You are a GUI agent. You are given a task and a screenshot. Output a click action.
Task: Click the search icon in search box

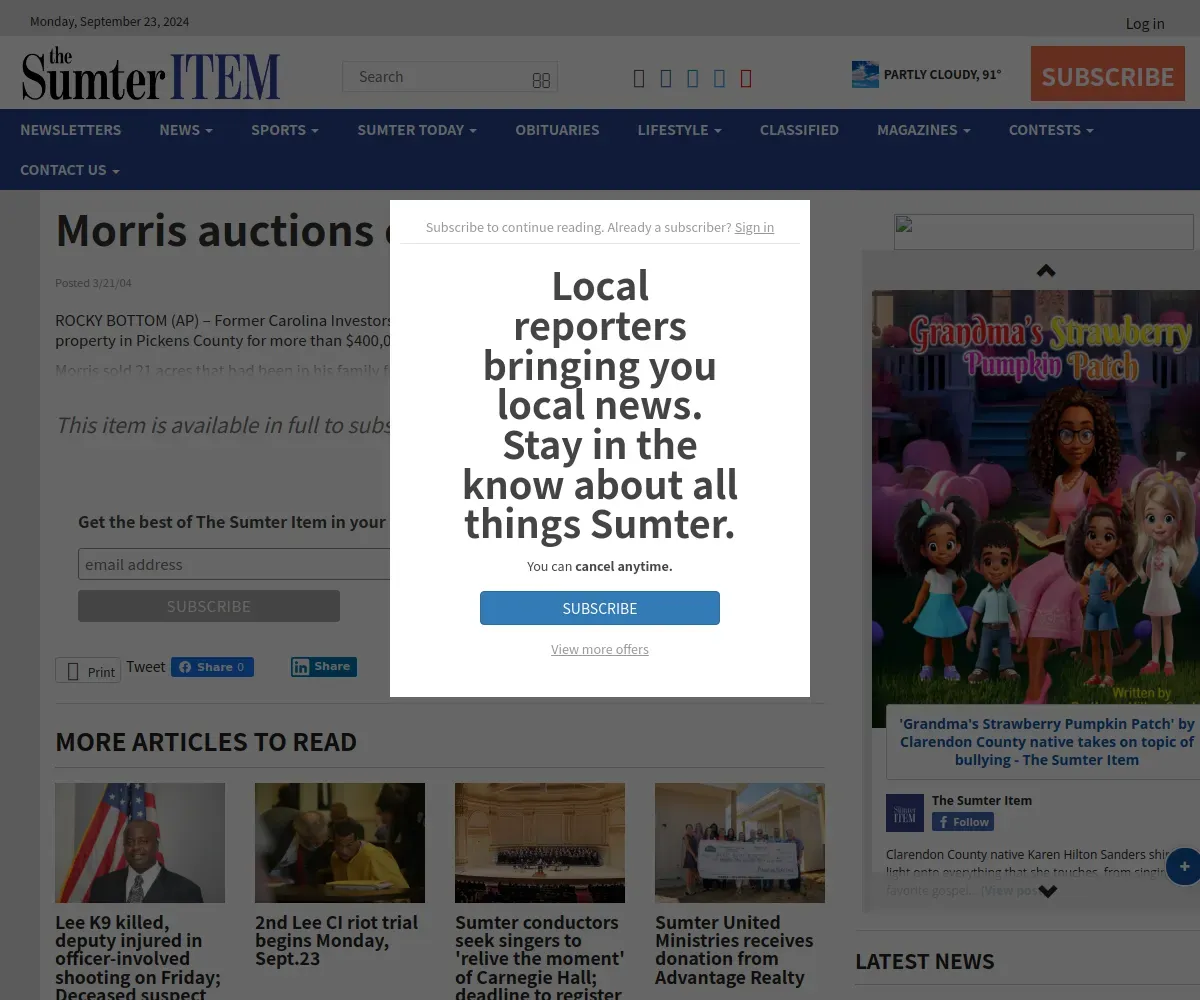pos(541,80)
